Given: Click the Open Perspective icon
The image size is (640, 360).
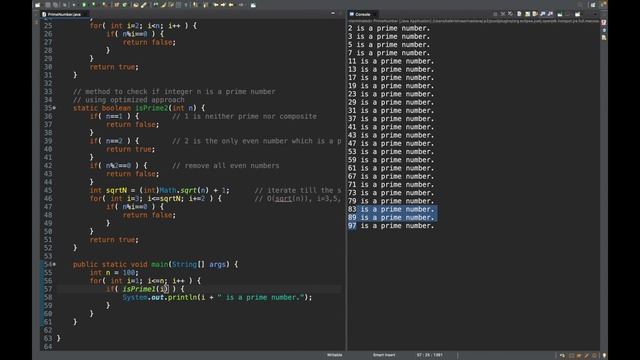Looking at the screenshot, I should click(x=593, y=5).
